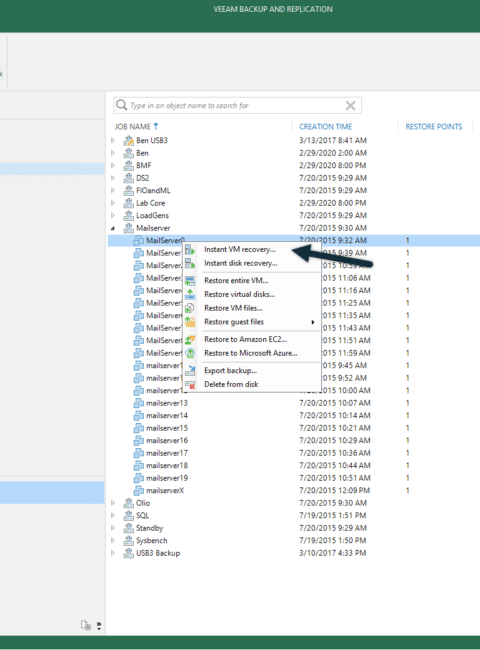The height and width of the screenshot is (650, 480).
Task: Choose Instant disk recovery menu entry
Action: [240, 263]
